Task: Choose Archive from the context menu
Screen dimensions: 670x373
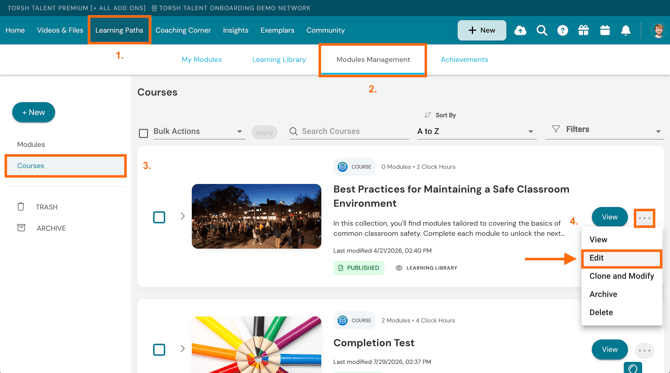Action: point(621,294)
